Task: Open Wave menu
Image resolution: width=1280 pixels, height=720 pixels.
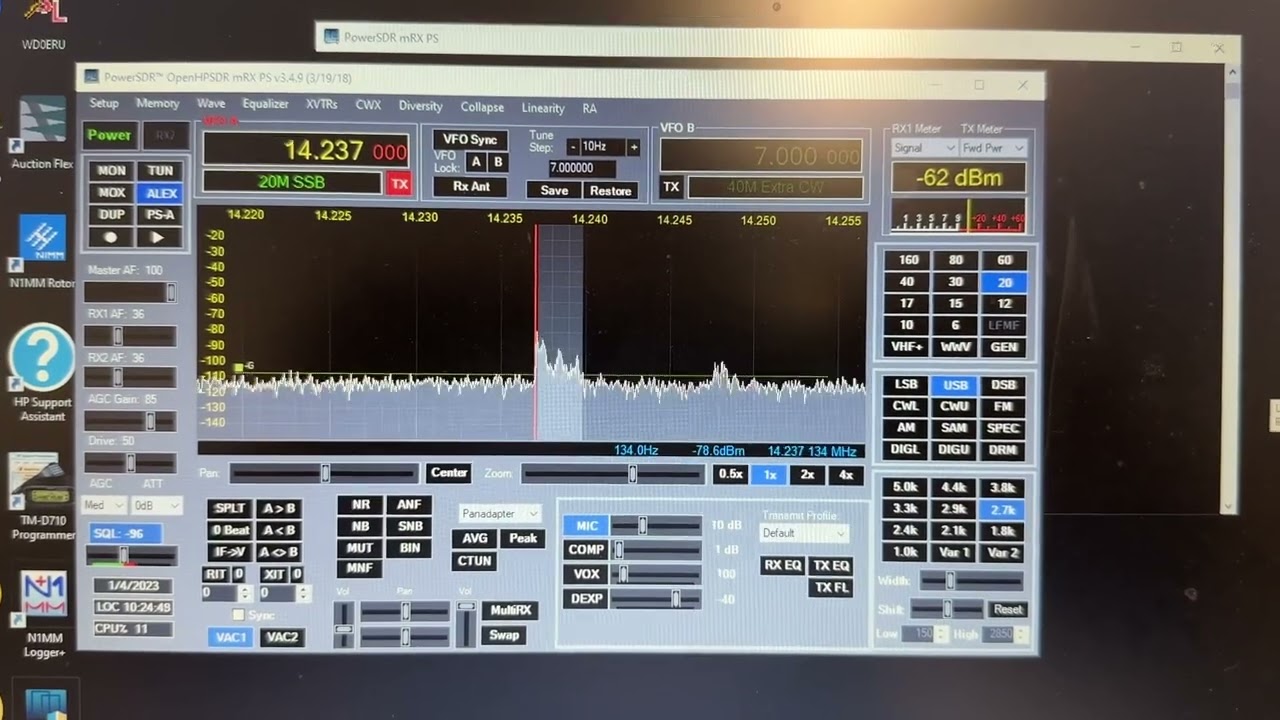Action: coord(211,103)
